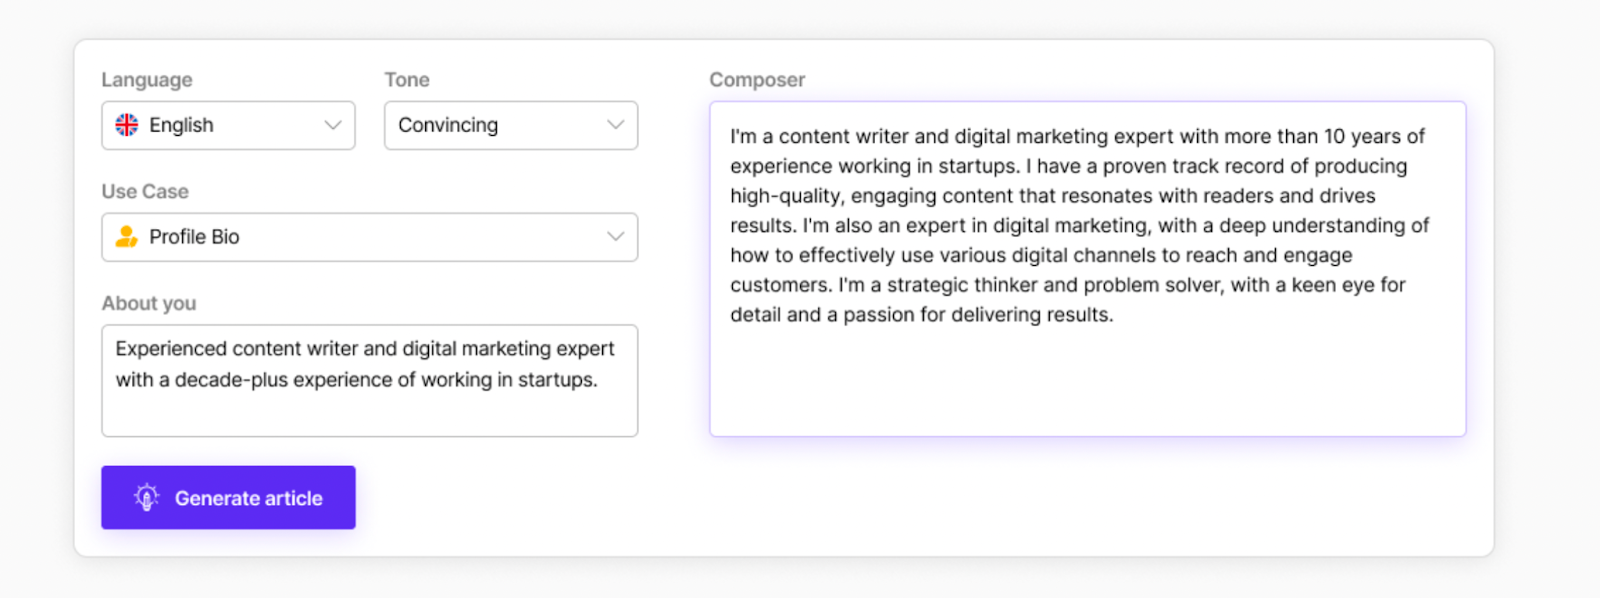Click the Composer heading label
The image size is (1600, 598).
click(x=757, y=80)
